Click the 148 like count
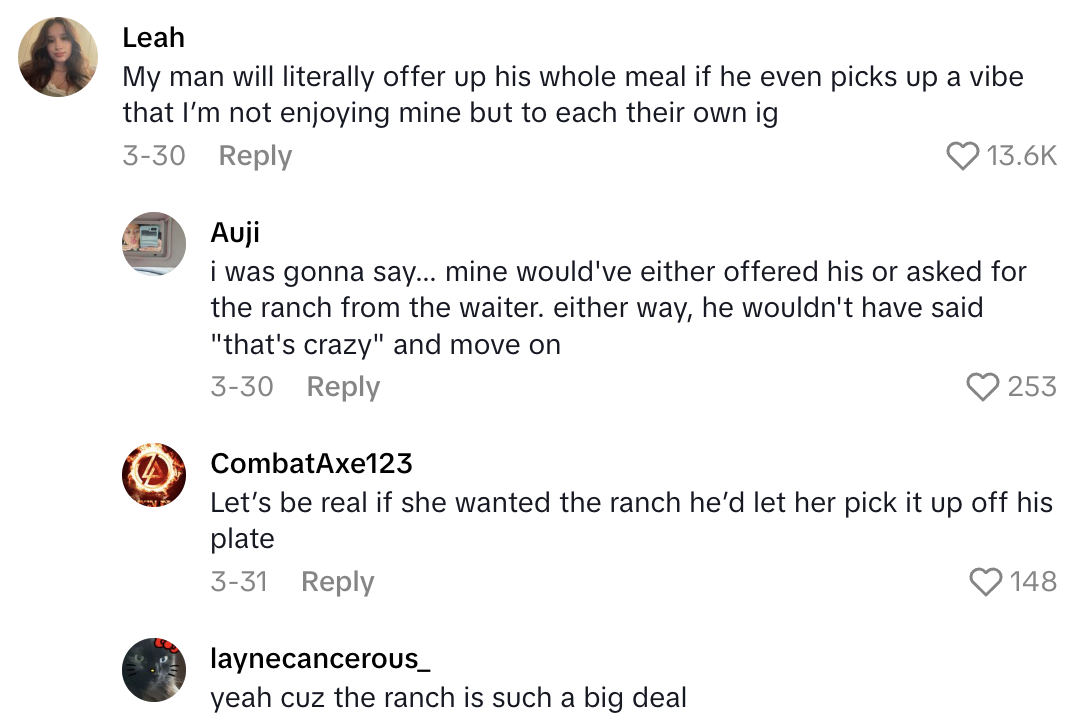Image resolution: width=1090 pixels, height=722 pixels. click(x=1033, y=582)
